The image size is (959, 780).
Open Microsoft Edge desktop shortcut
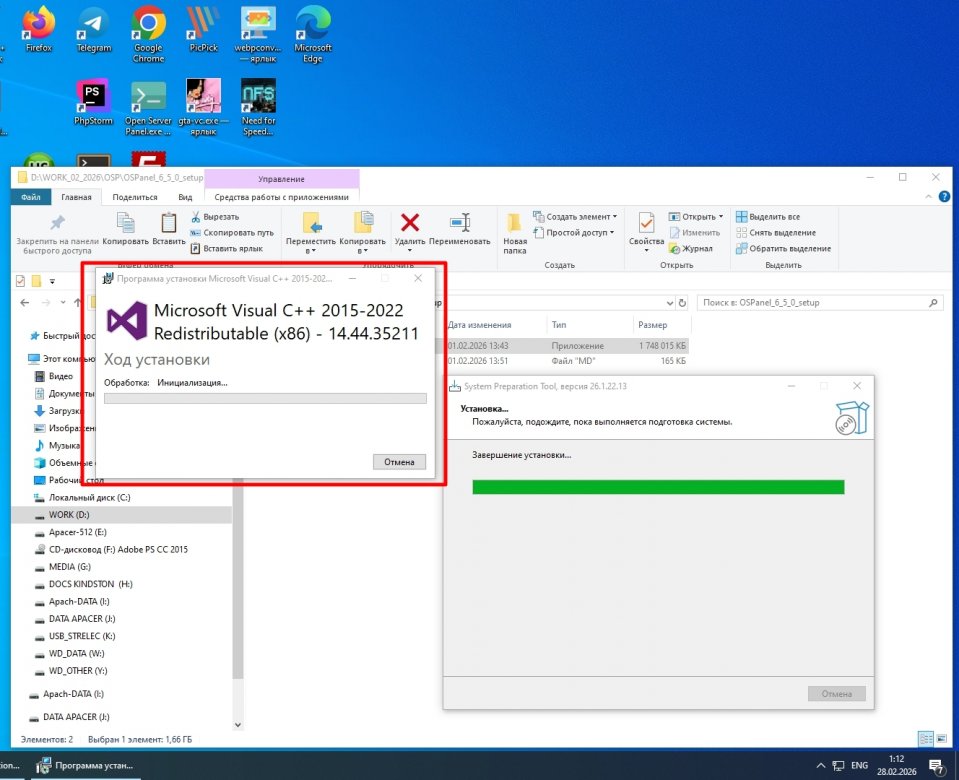[x=313, y=34]
